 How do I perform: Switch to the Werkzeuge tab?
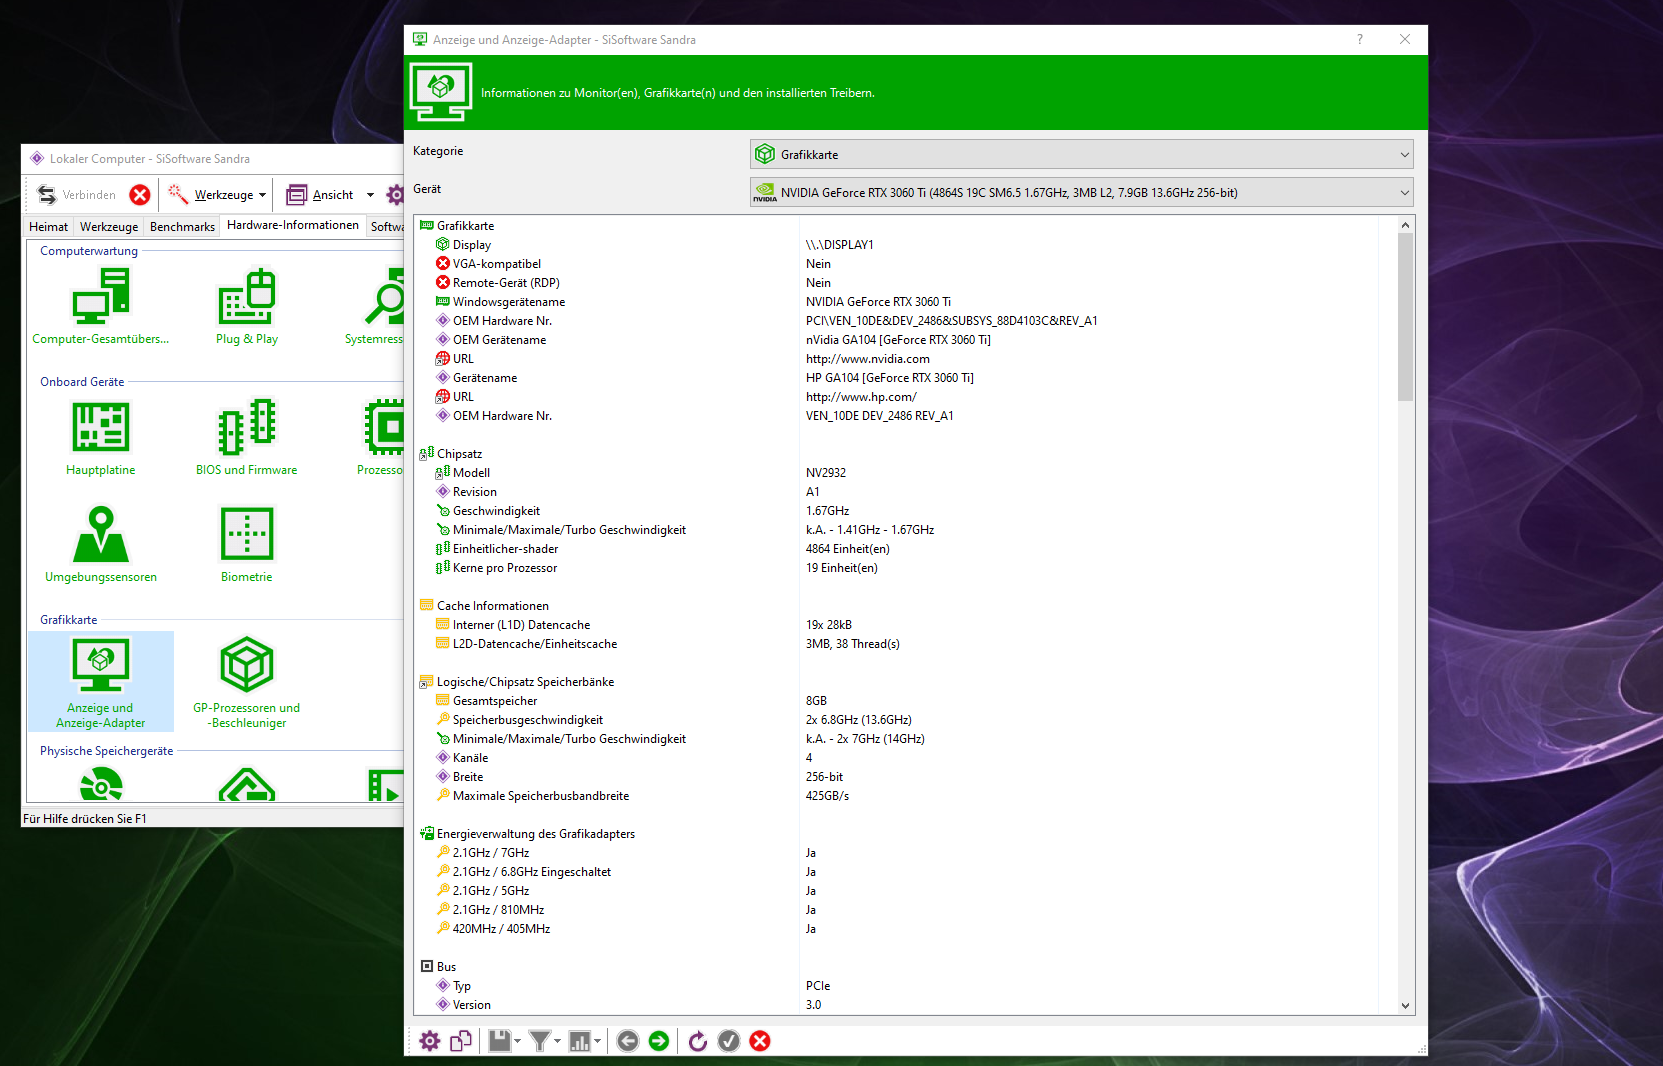tap(109, 226)
